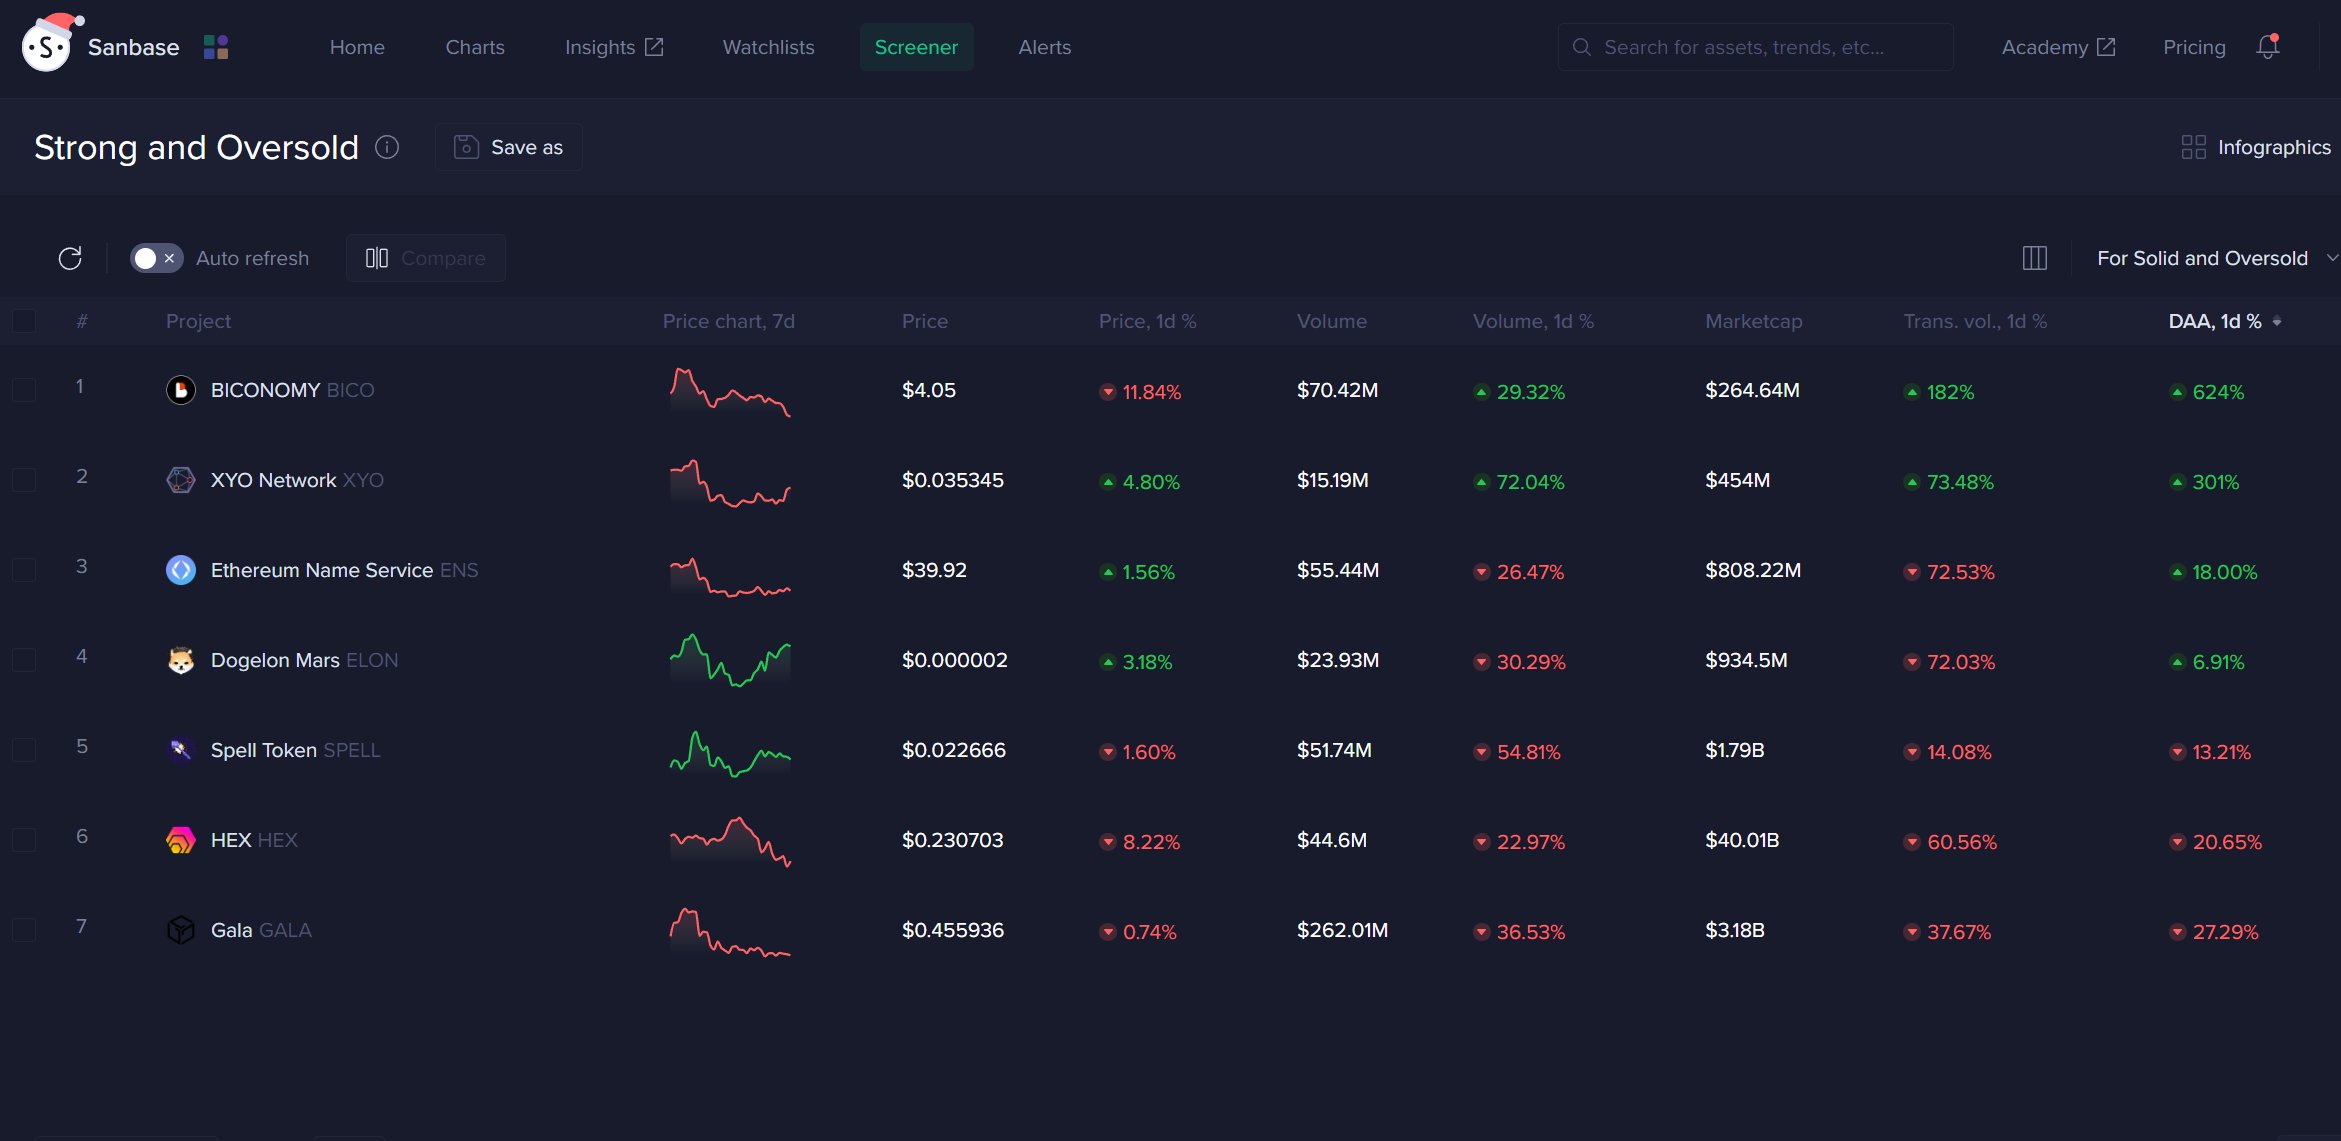This screenshot has height=1141, width=2341.
Task: Select the HEX row checkbox
Action: [x=24, y=840]
